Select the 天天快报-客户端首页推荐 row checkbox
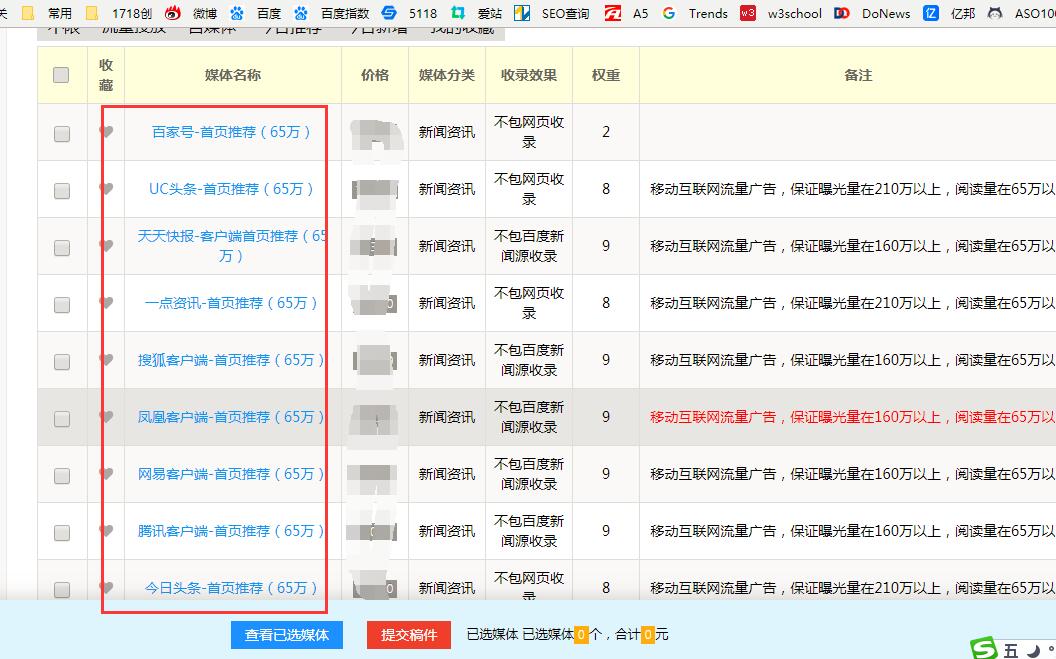The image size is (1056, 659). [x=62, y=248]
